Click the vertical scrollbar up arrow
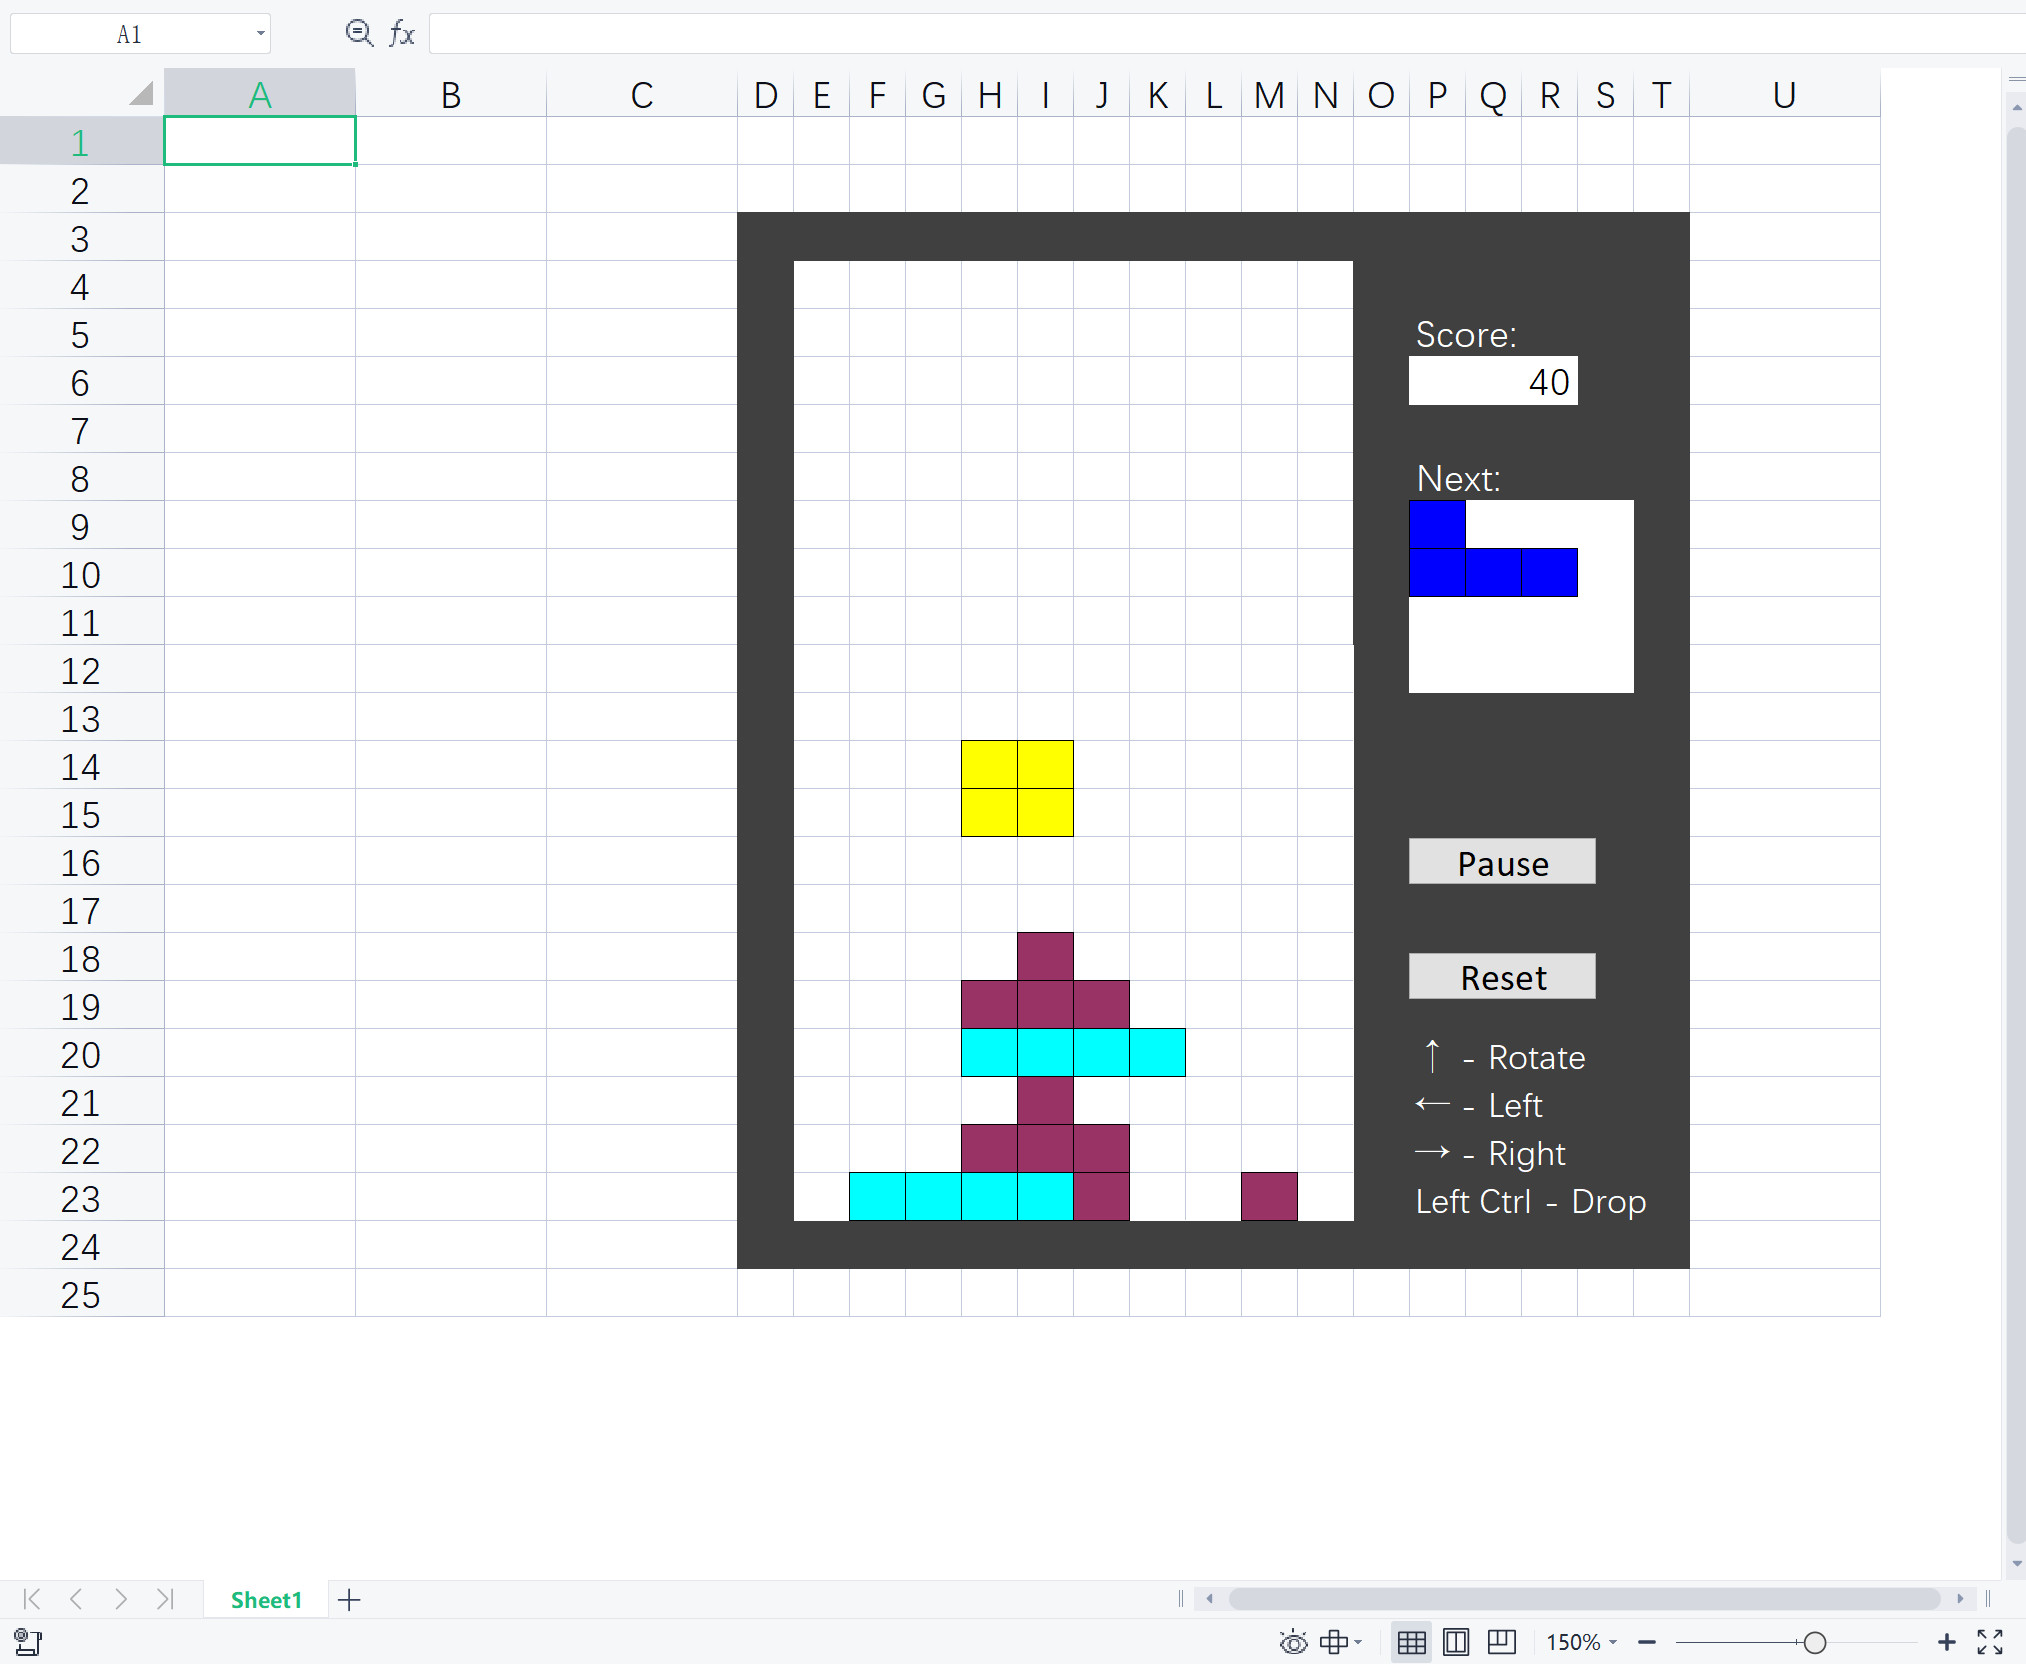Image resolution: width=2026 pixels, height=1664 pixels. [x=2016, y=106]
